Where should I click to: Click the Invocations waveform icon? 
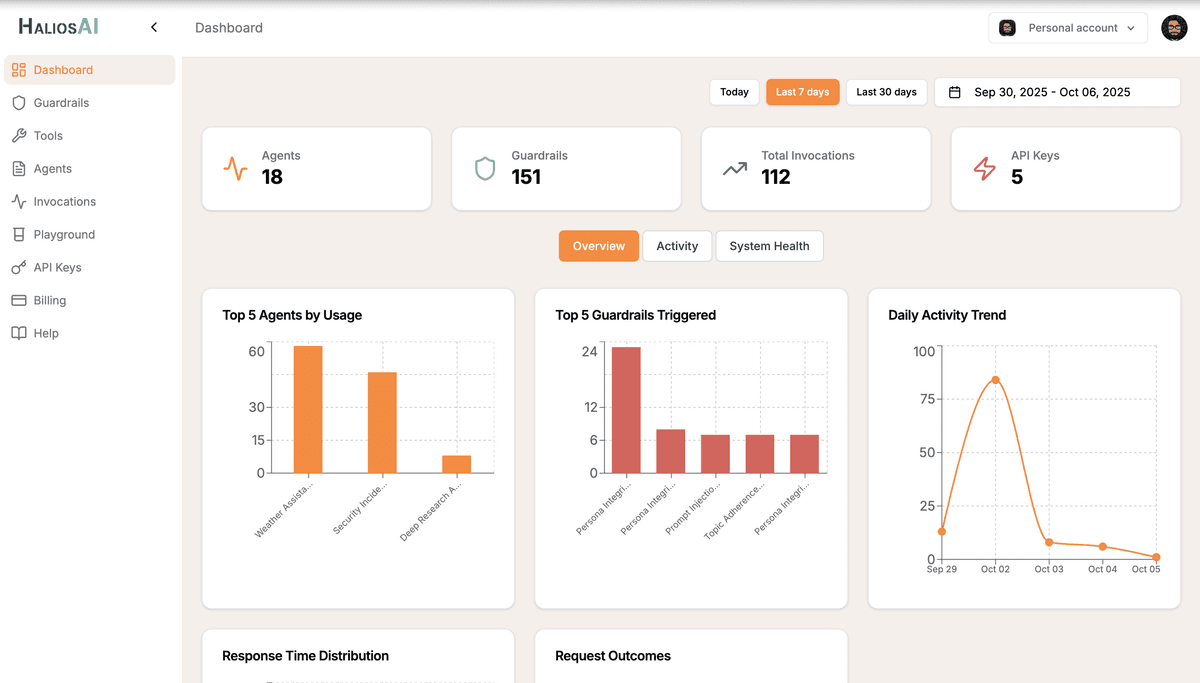[18, 201]
